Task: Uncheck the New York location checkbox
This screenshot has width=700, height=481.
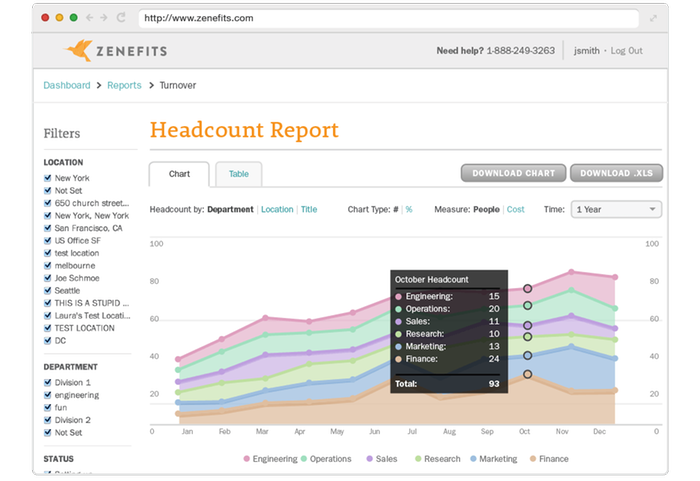Action: (x=48, y=179)
